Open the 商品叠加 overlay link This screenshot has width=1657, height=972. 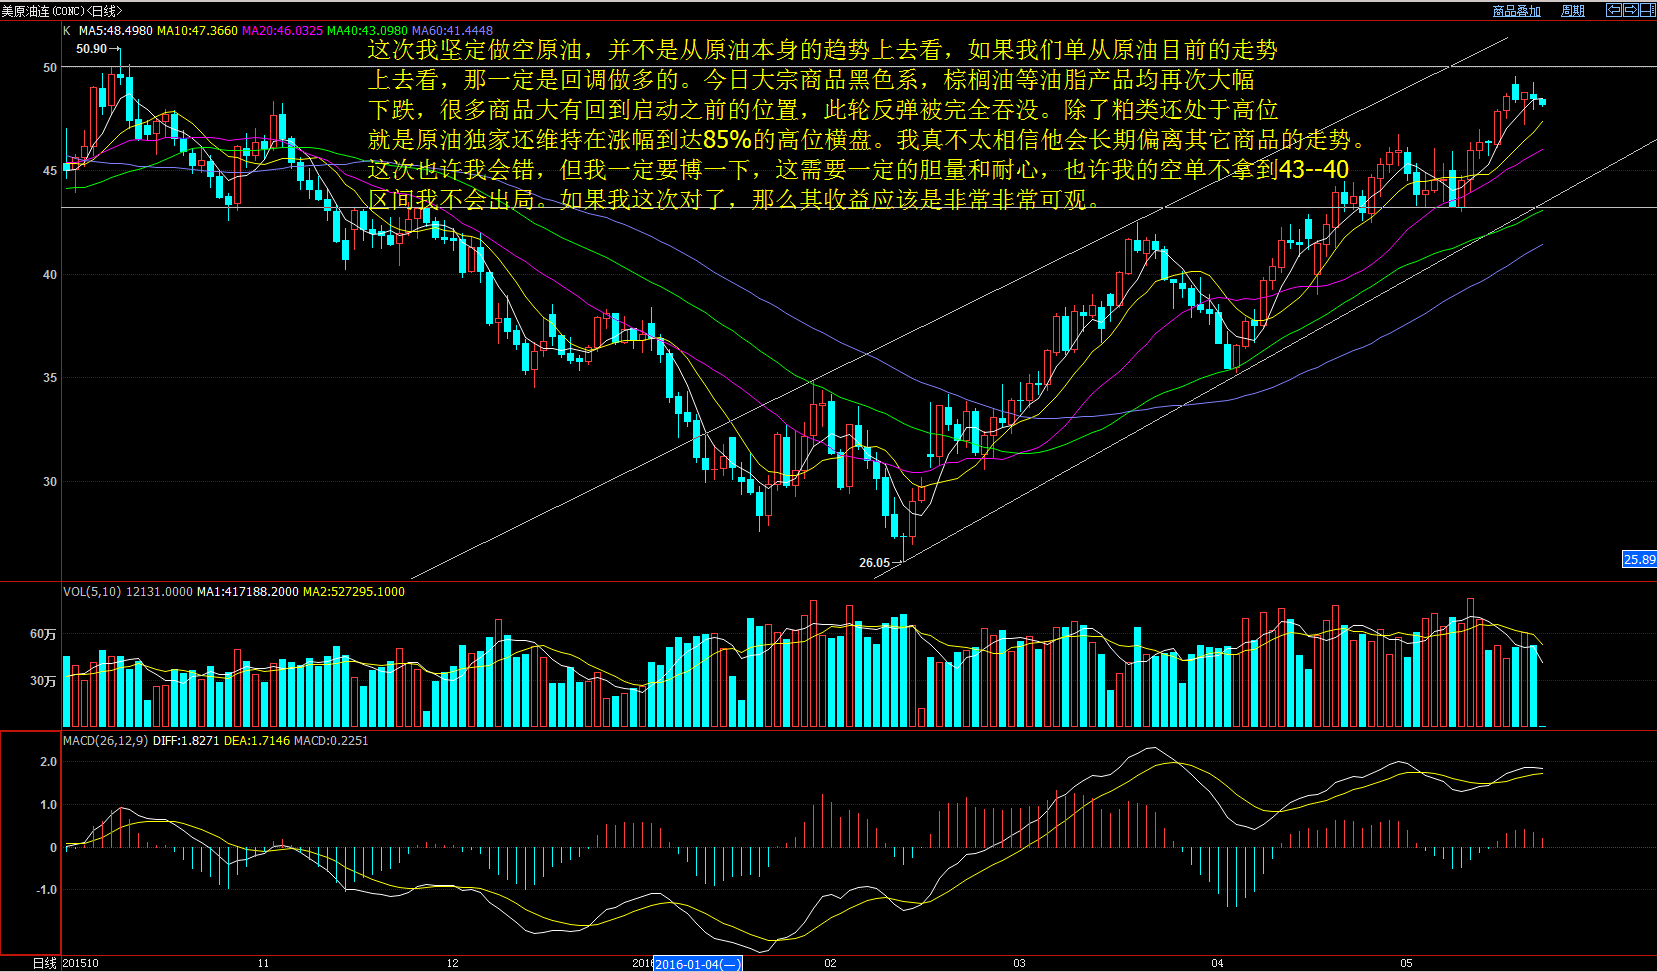[x=1516, y=11]
